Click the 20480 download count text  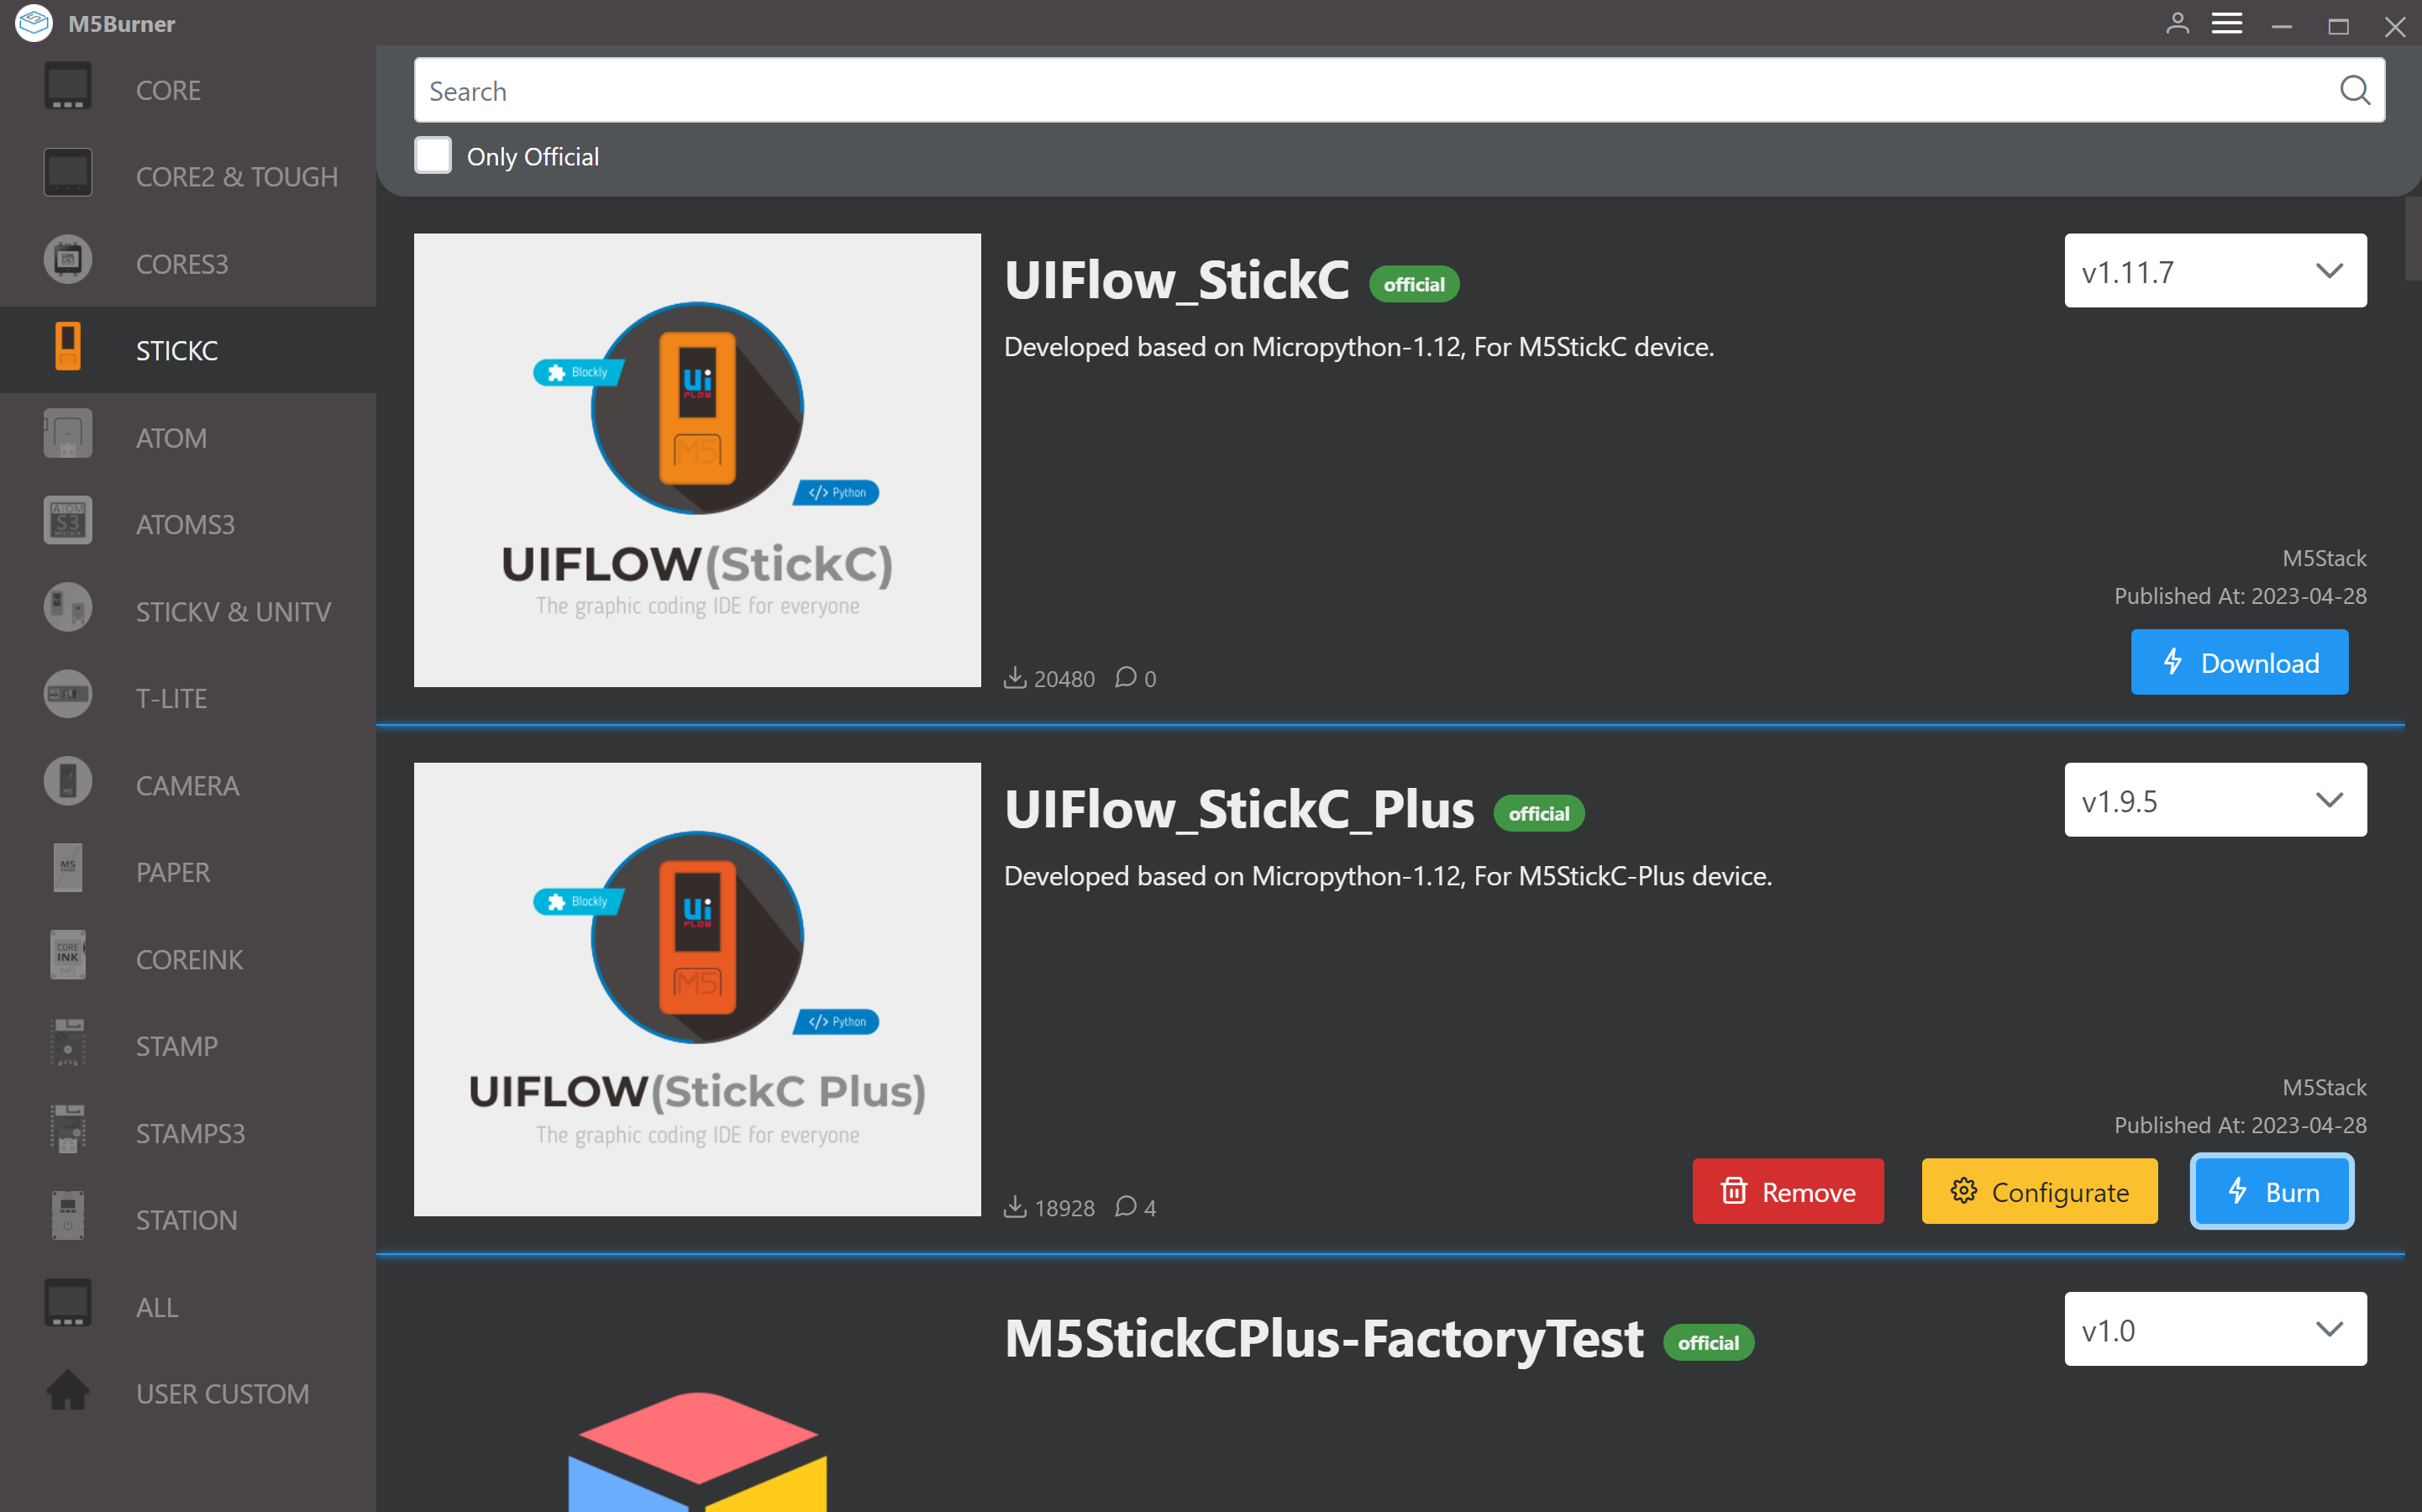(x=1064, y=679)
